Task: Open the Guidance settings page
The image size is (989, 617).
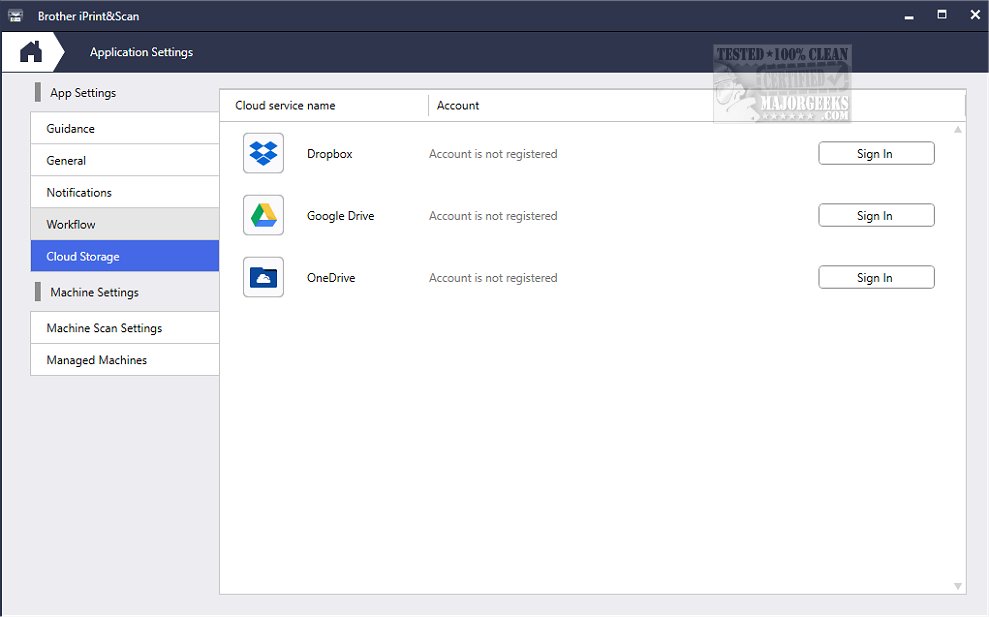Action: 124,129
